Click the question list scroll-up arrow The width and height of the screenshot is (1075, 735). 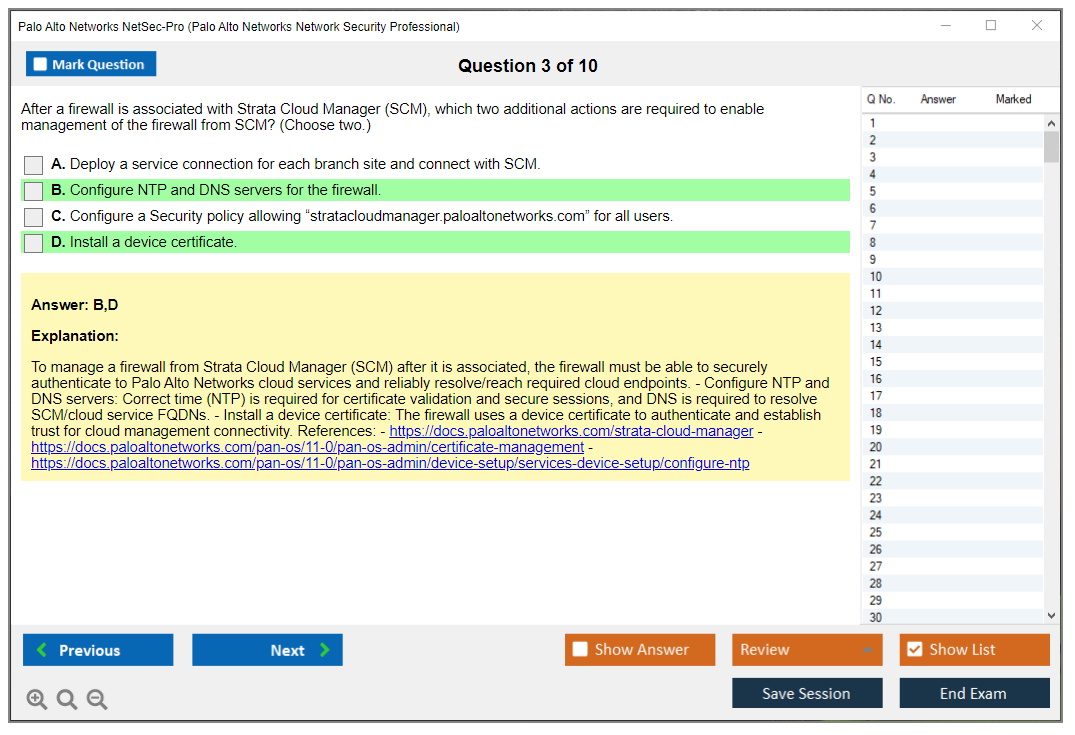pyautogui.click(x=1051, y=124)
